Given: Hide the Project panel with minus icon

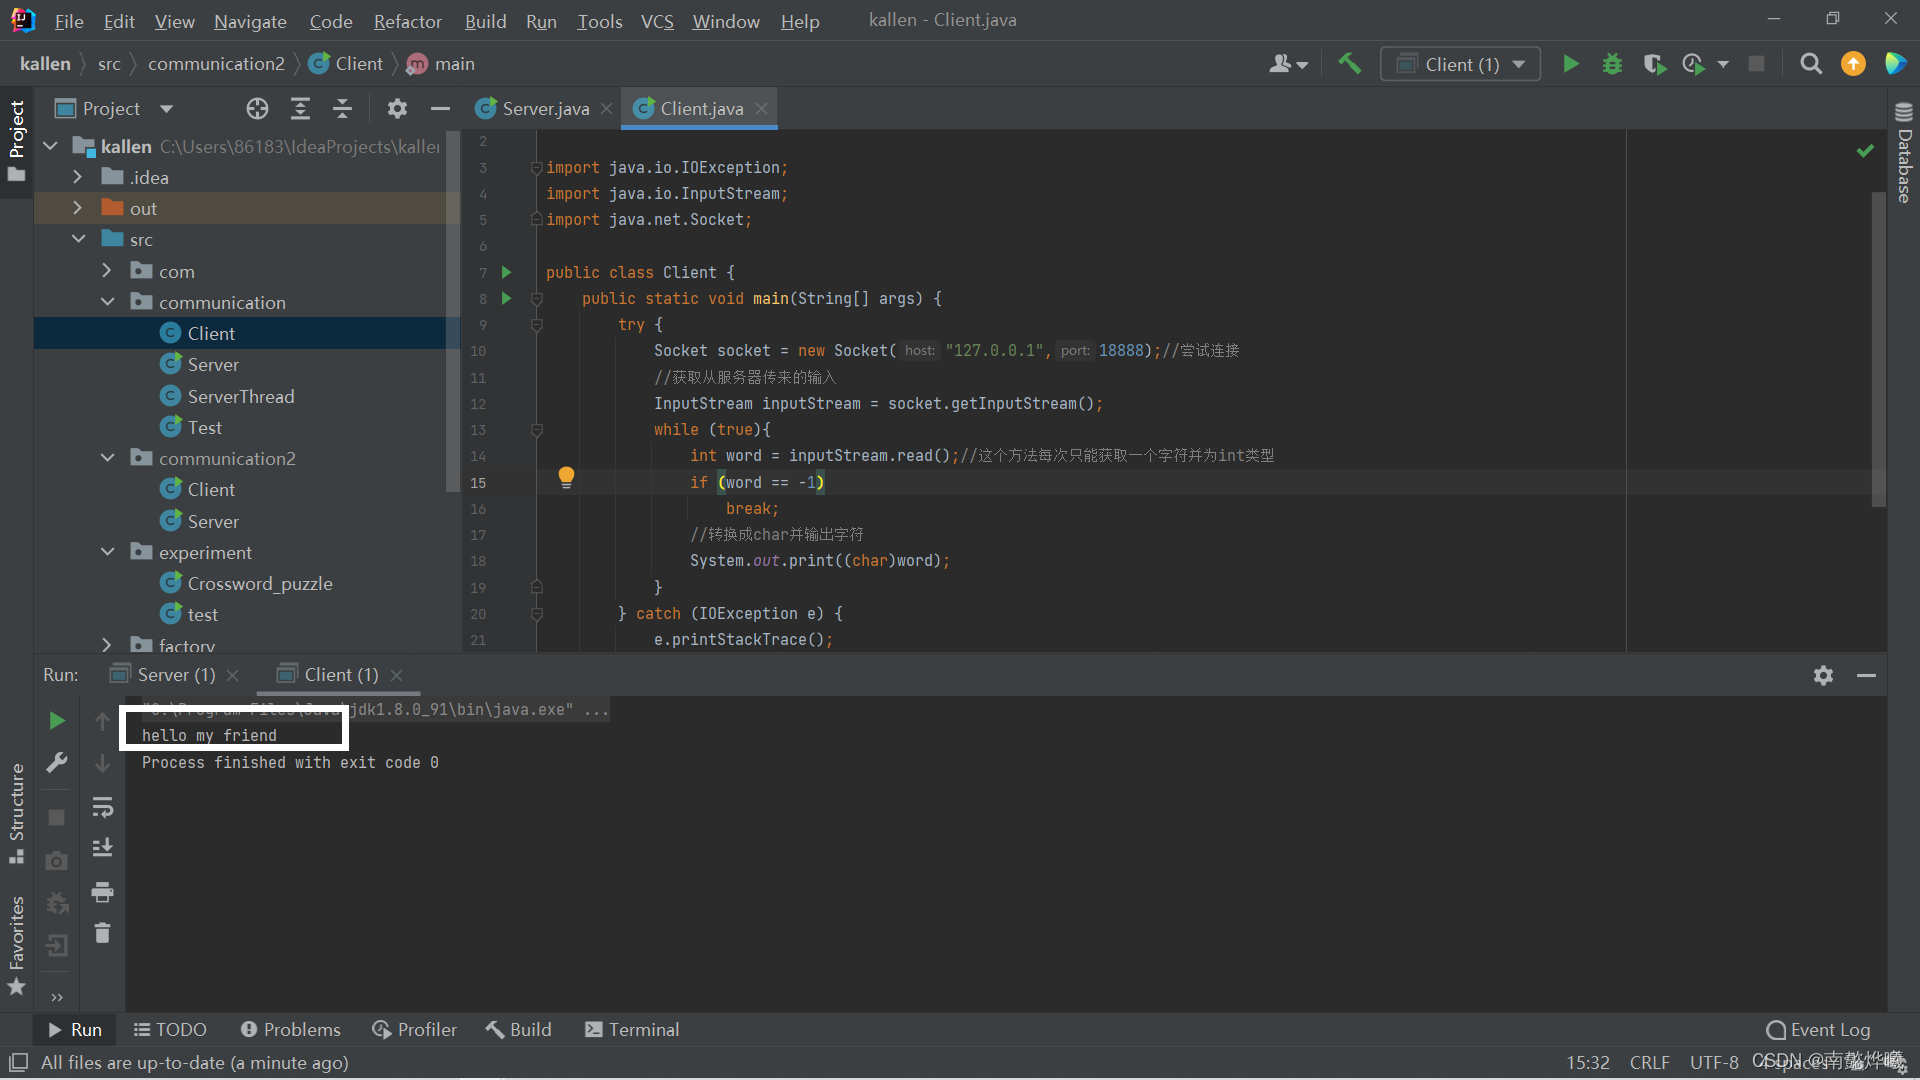Looking at the screenshot, I should click(440, 108).
